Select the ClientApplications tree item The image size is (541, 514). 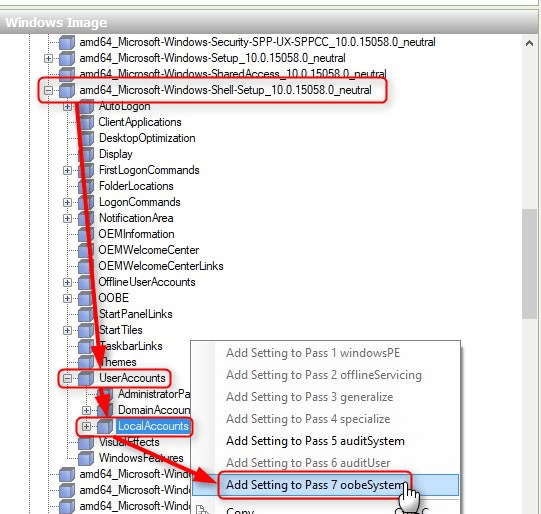[x=140, y=122]
